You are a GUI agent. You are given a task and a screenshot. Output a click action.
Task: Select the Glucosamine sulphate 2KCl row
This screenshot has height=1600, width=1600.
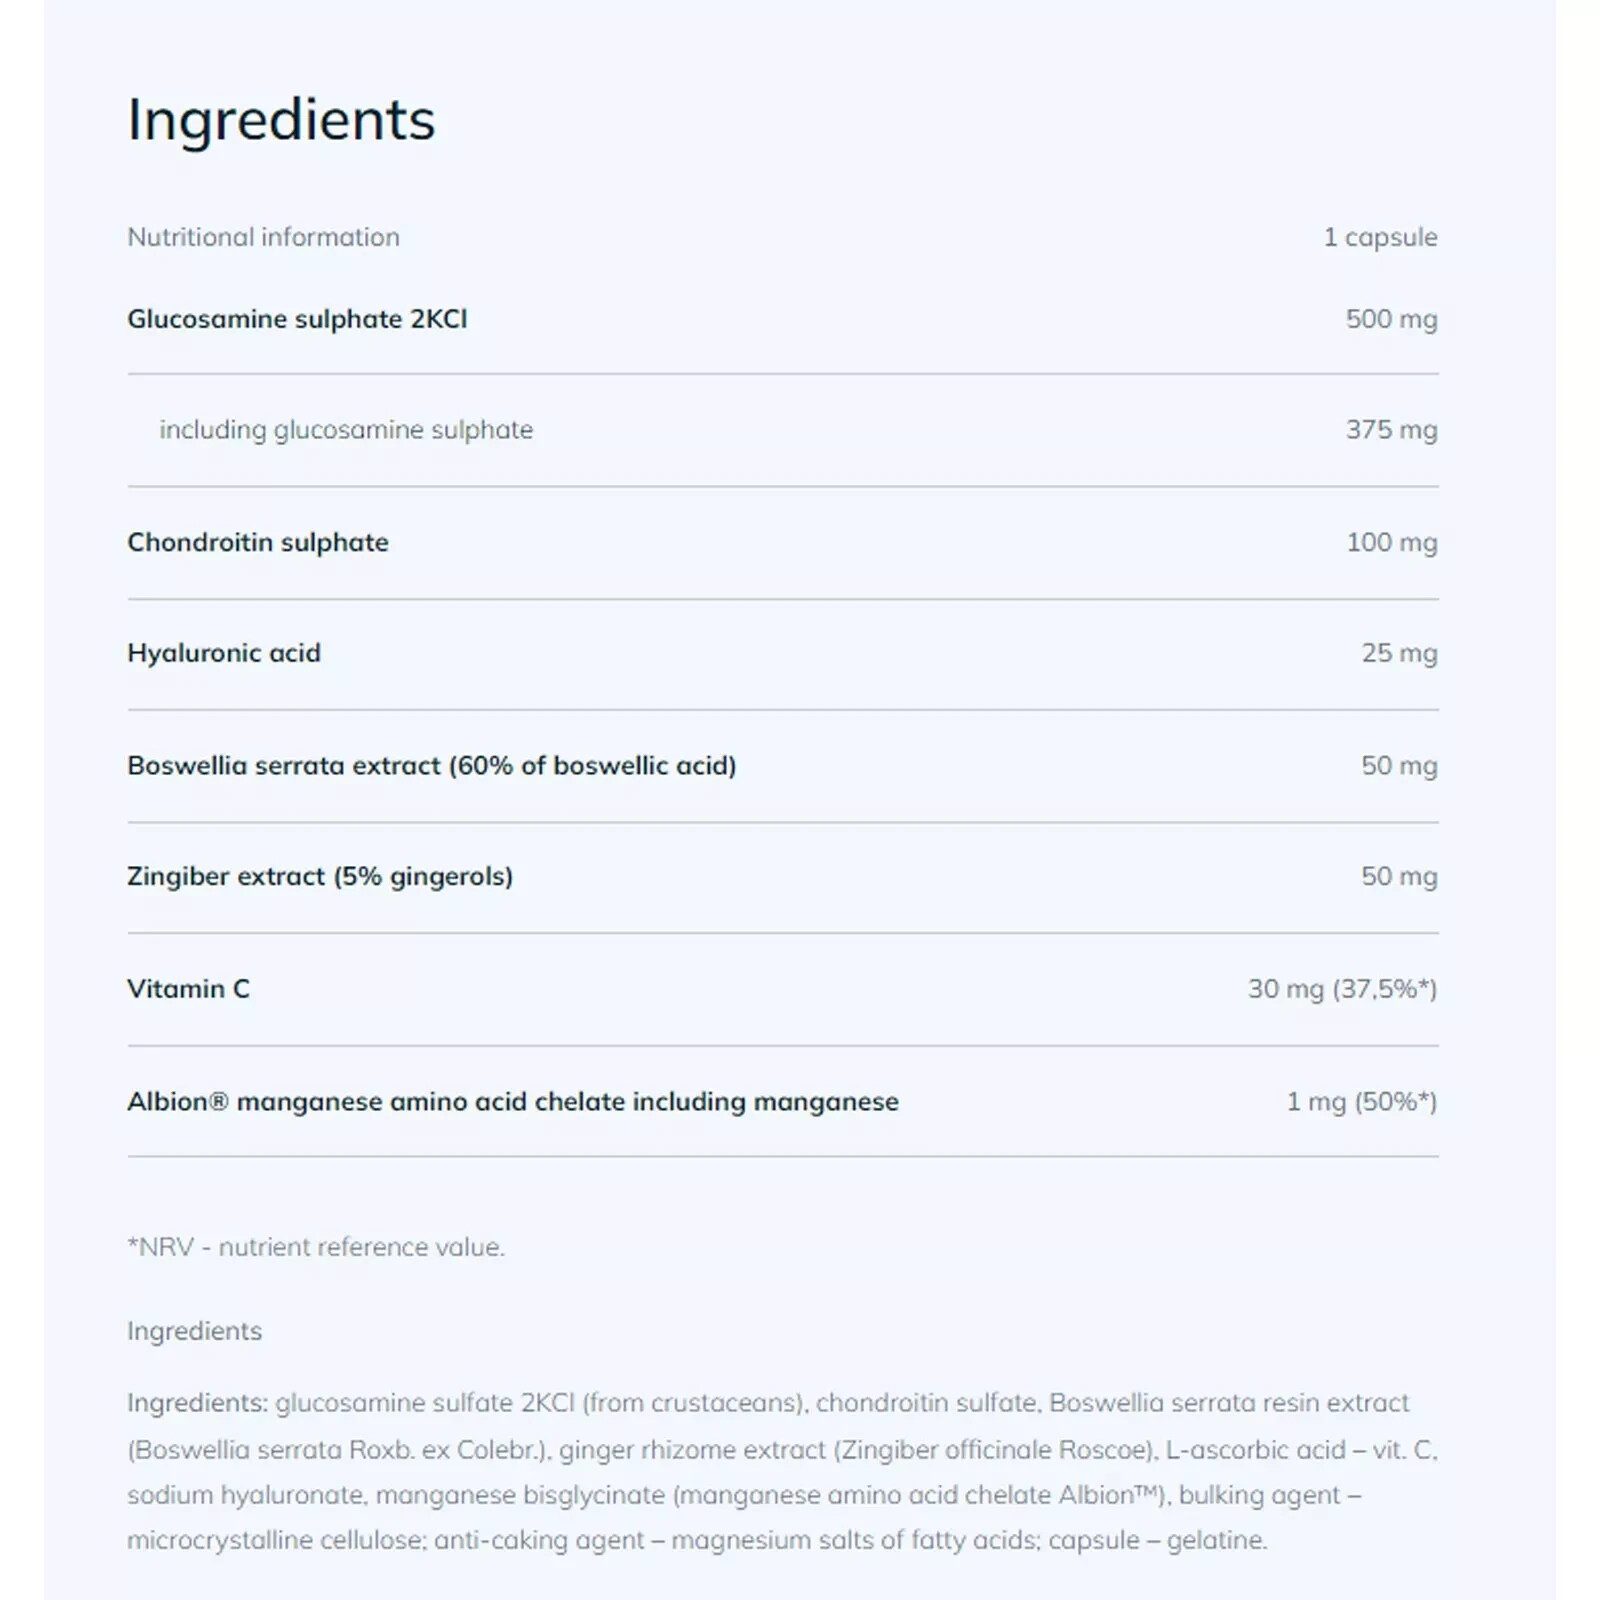coord(783,320)
